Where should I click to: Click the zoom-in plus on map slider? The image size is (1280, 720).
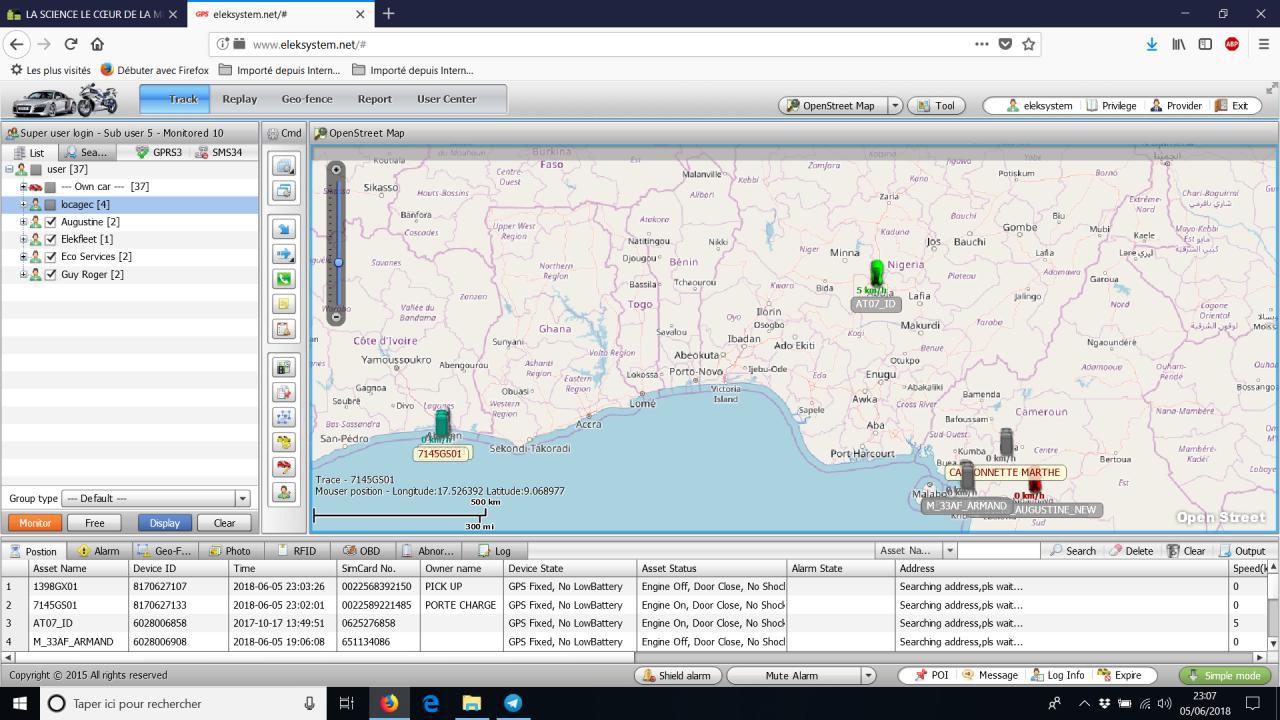337,170
